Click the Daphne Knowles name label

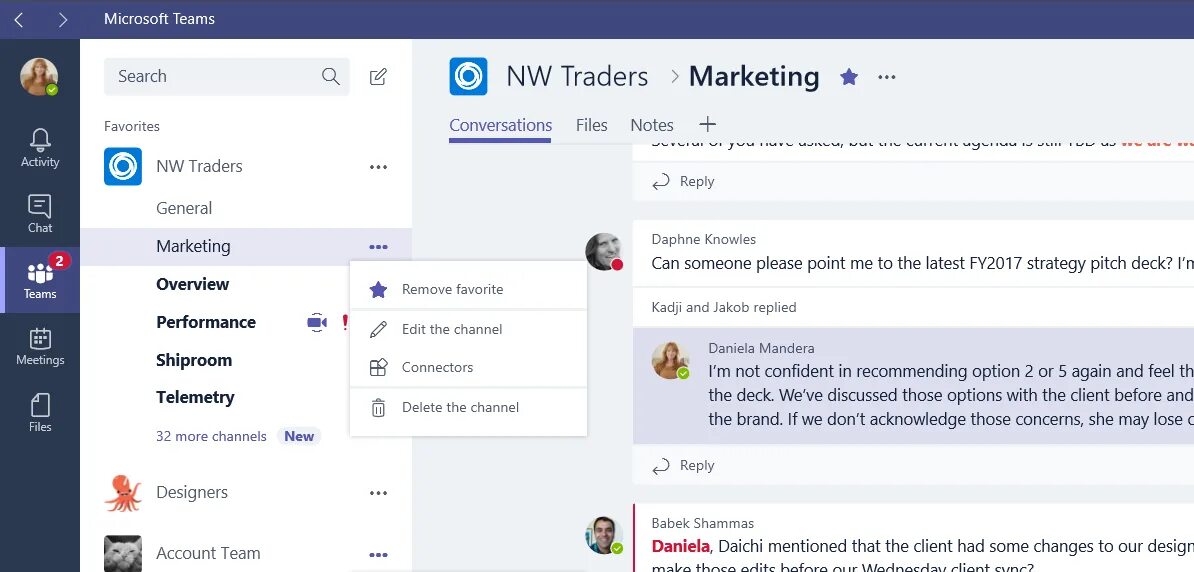704,239
